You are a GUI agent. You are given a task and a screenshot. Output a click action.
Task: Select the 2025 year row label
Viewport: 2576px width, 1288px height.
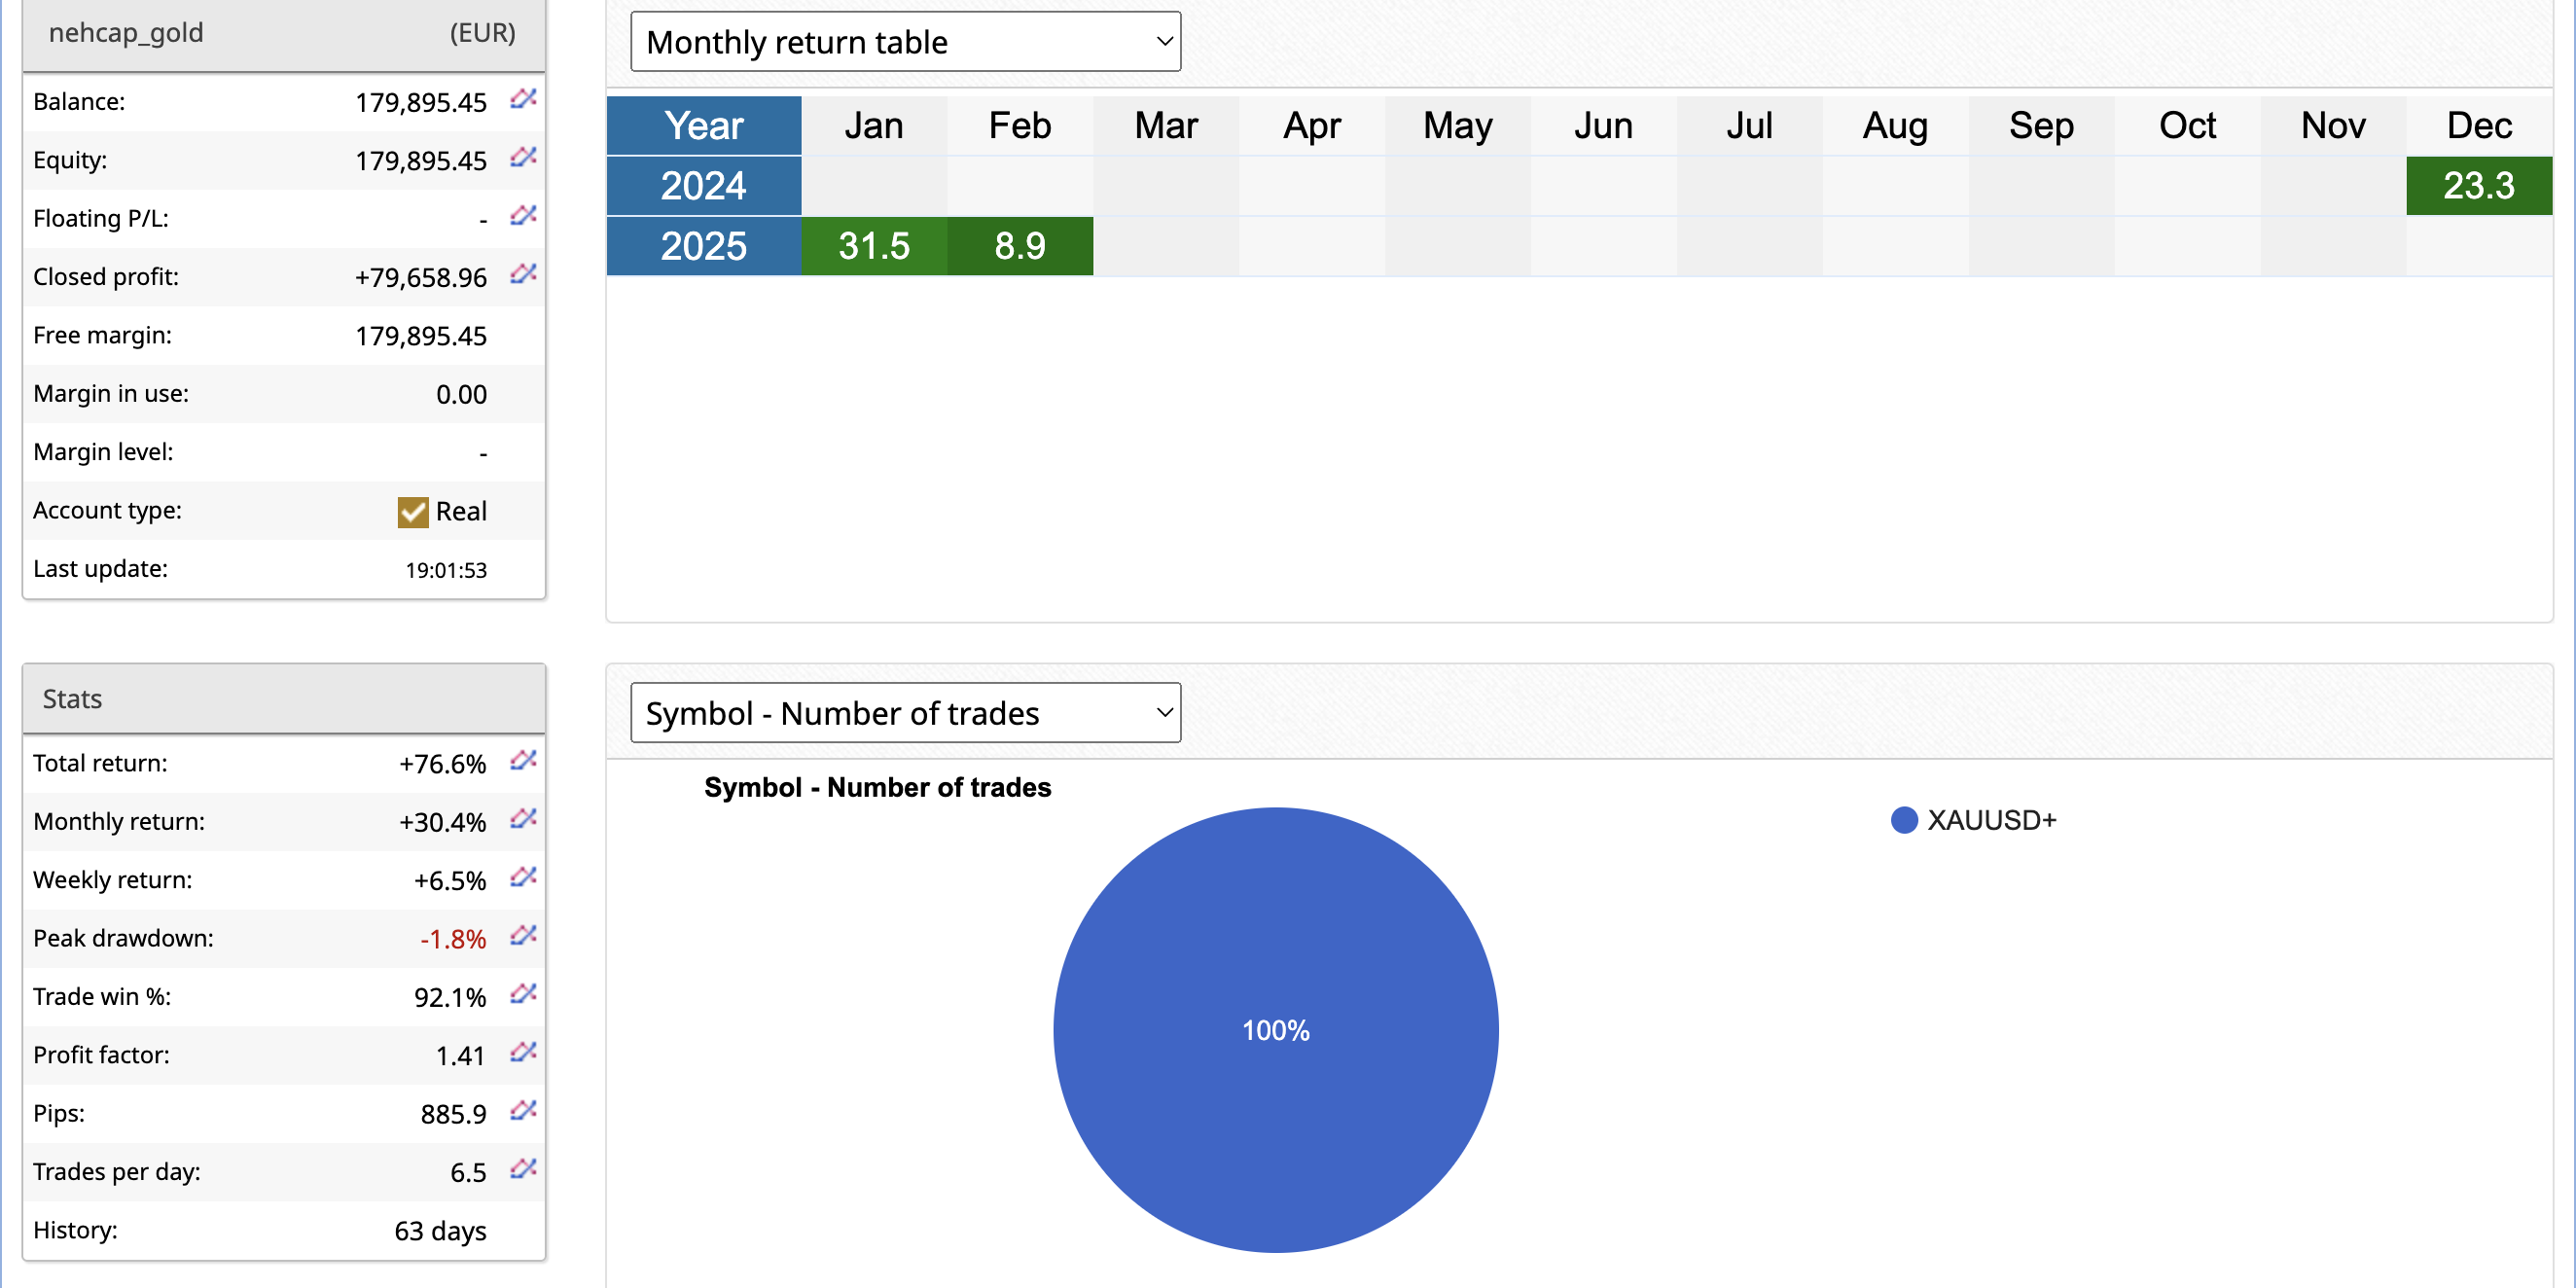tap(703, 246)
